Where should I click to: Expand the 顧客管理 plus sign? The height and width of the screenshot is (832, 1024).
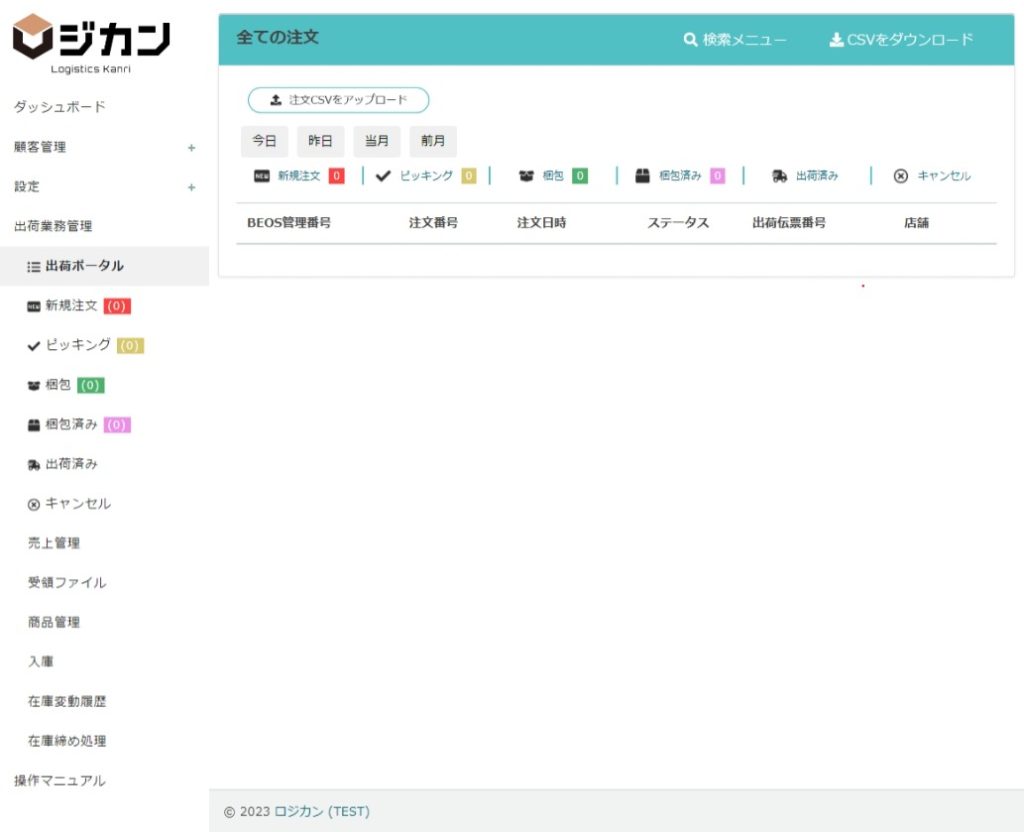point(191,148)
